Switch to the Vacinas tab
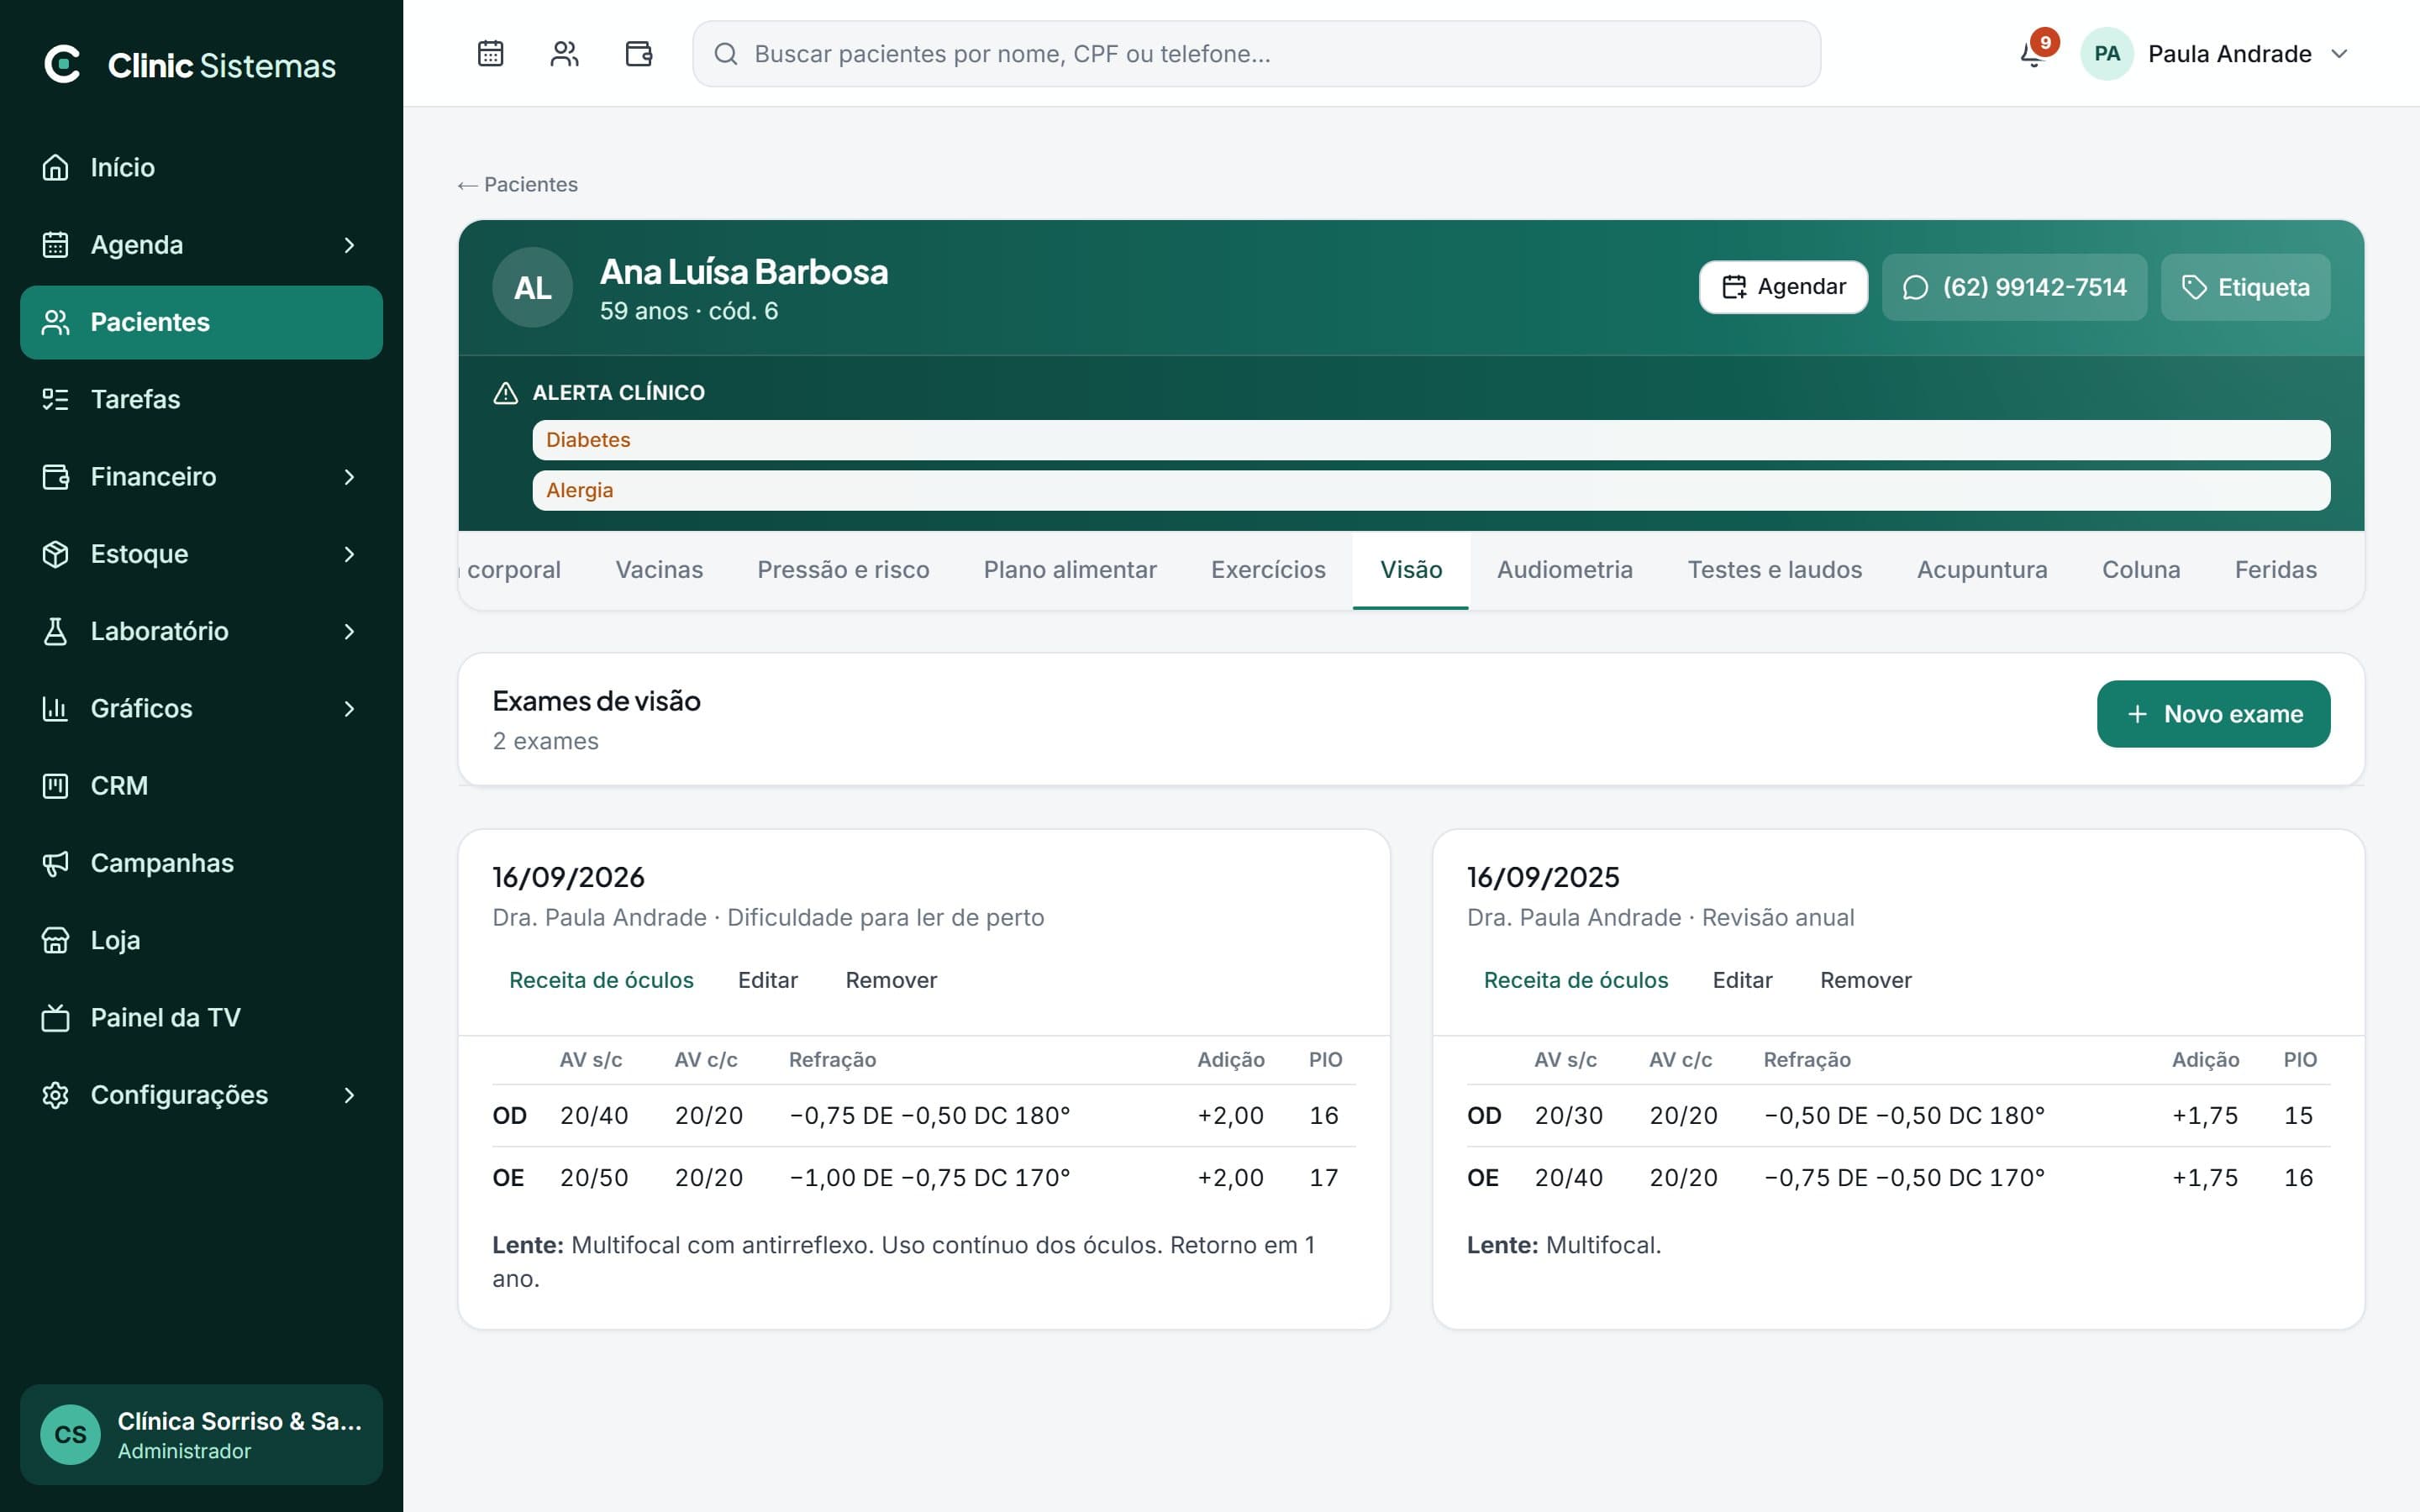Screen dimensions: 2420x1512 point(659,570)
